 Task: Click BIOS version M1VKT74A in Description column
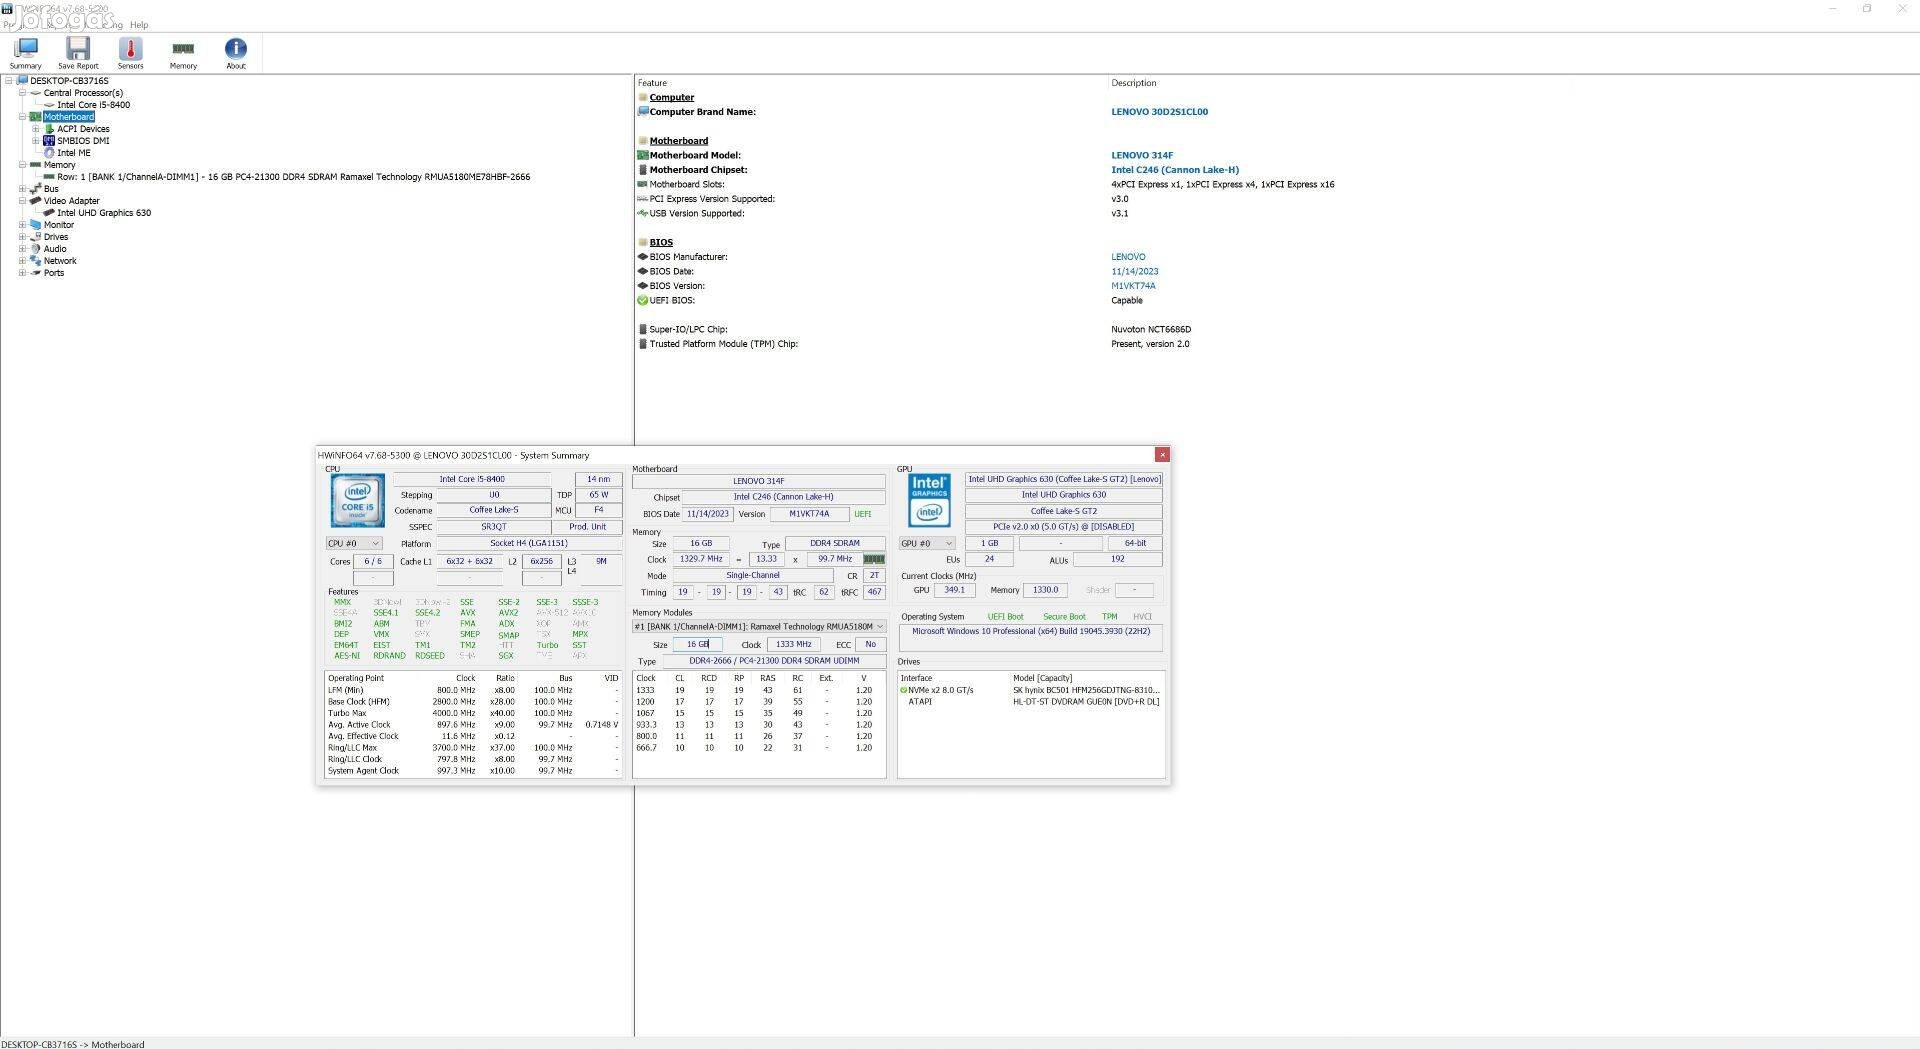[1133, 286]
